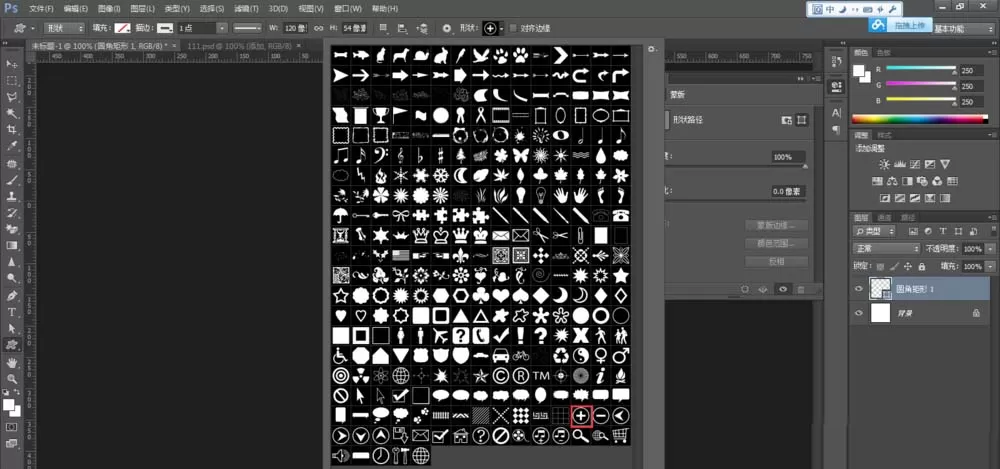The height and width of the screenshot is (469, 1000).
Task: Toggle link between width and height
Action: point(319,28)
